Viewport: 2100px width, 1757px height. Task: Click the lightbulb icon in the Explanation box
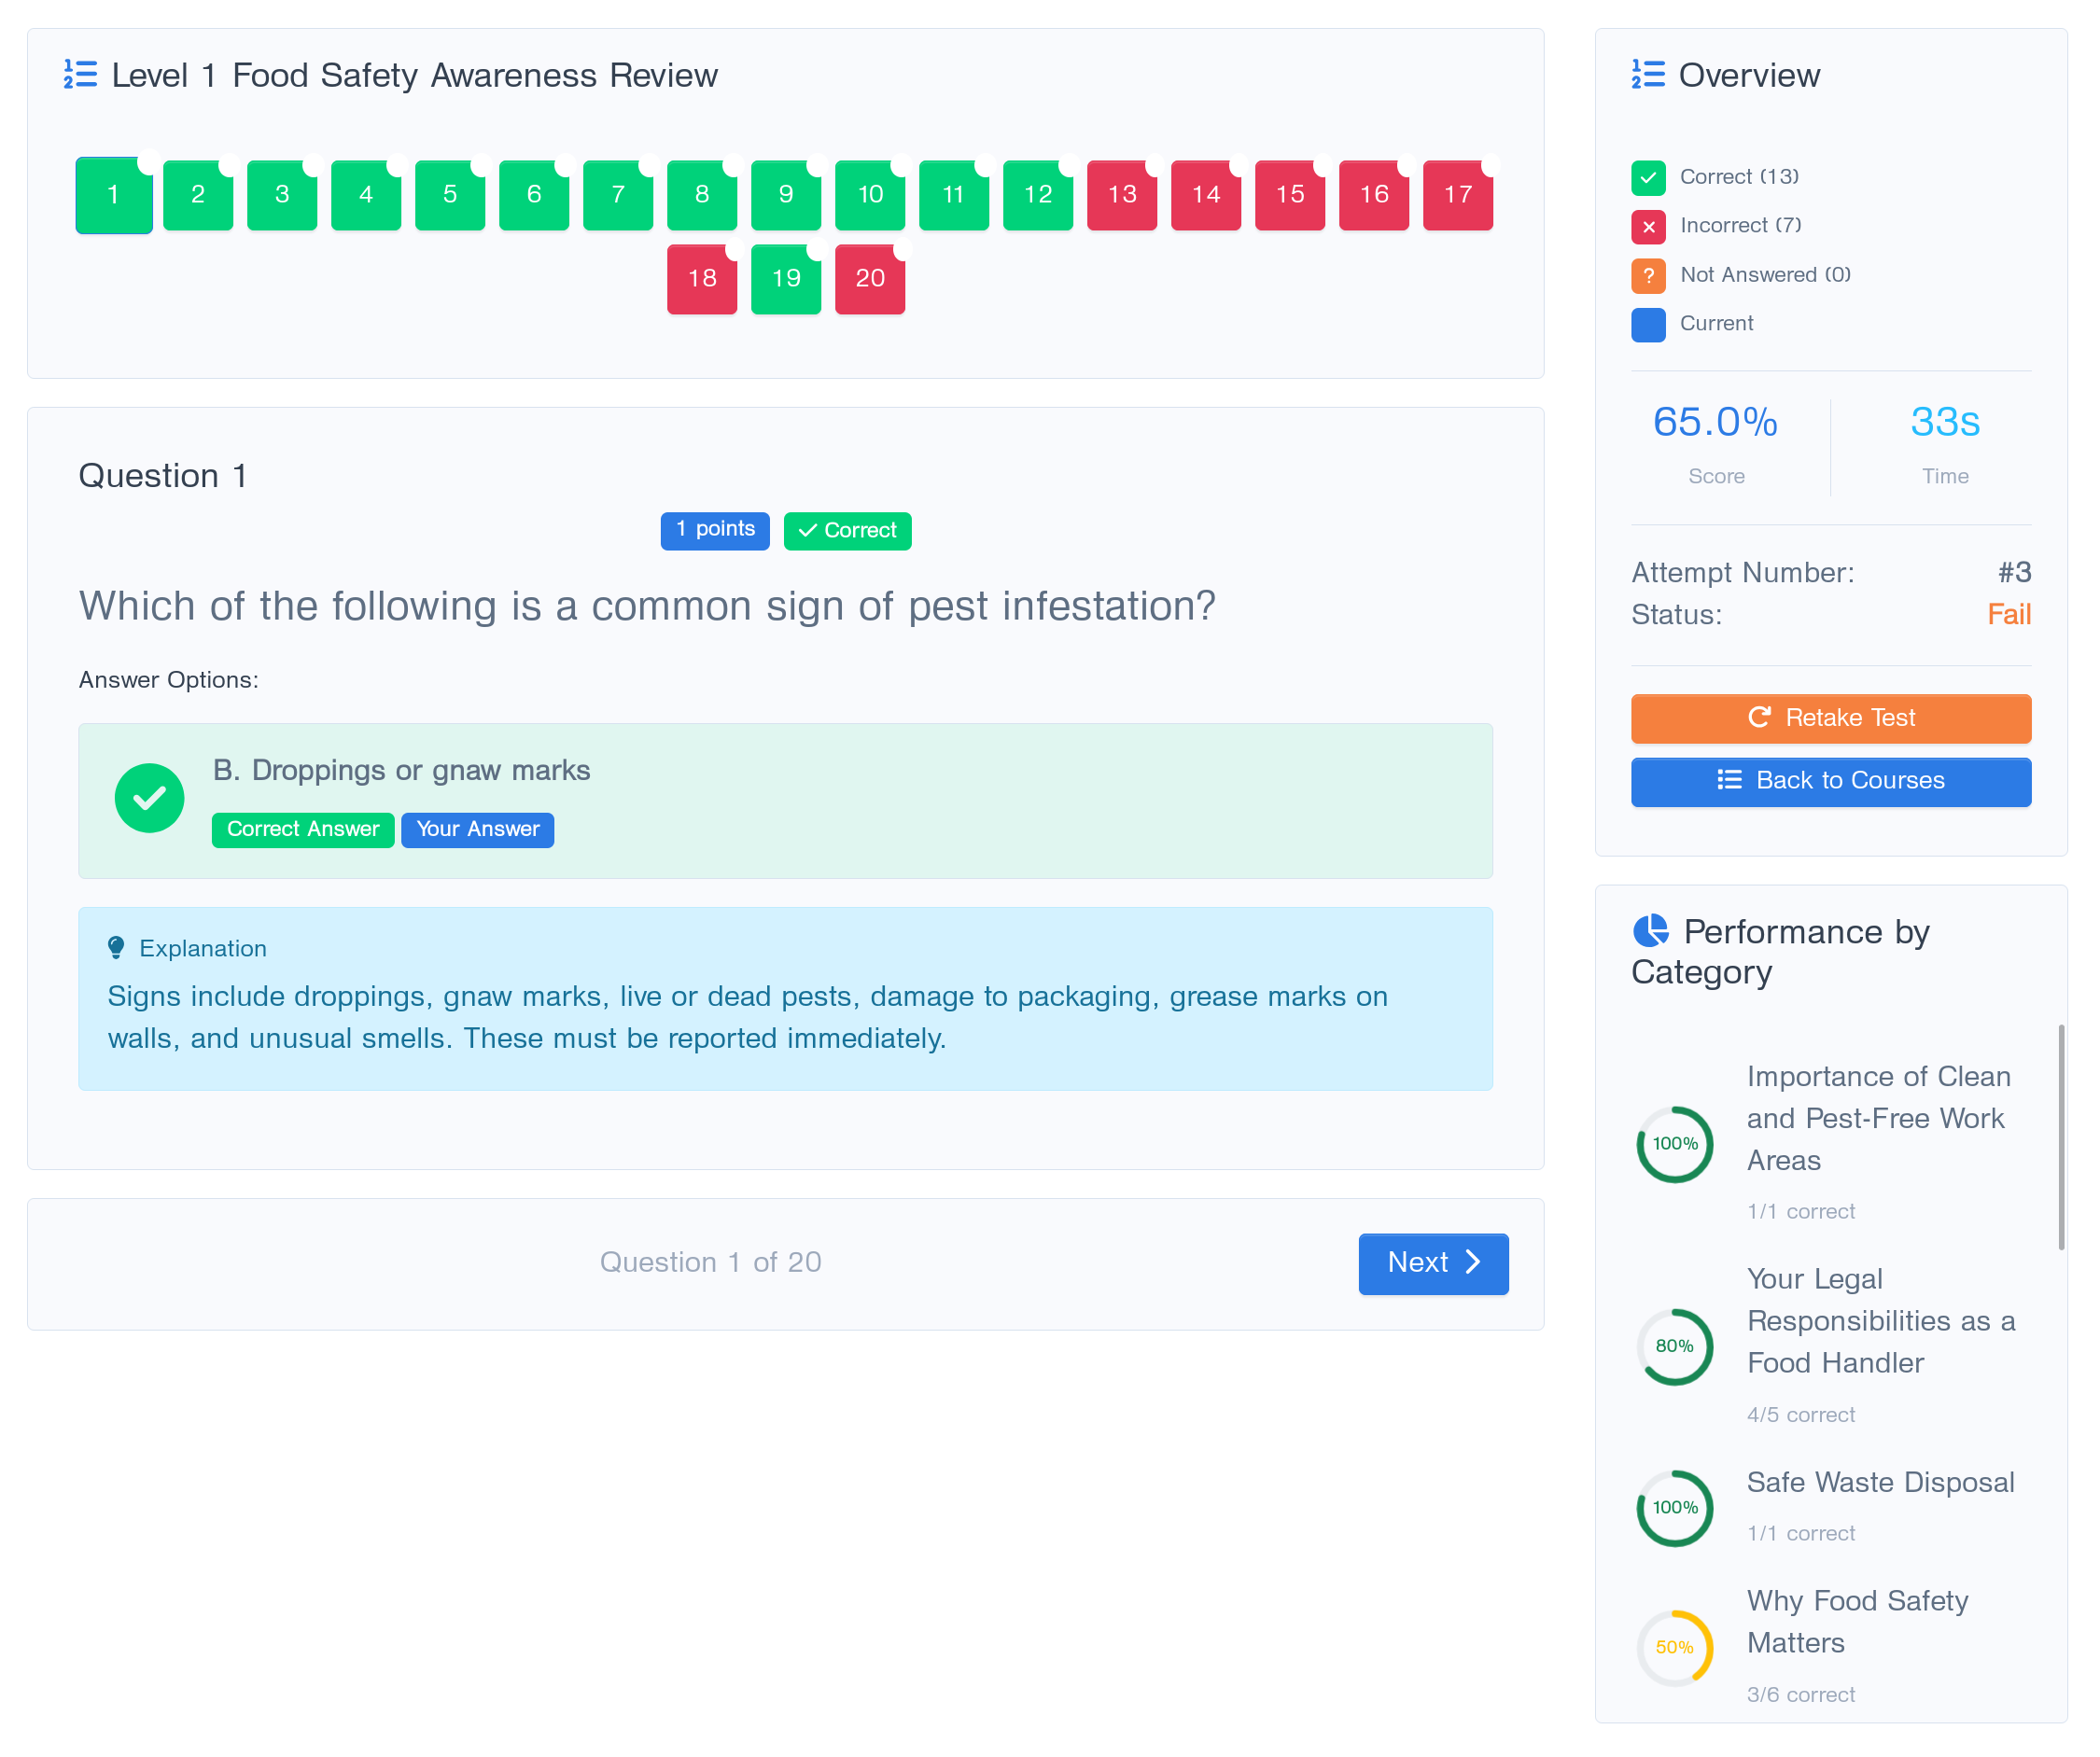[x=118, y=946]
